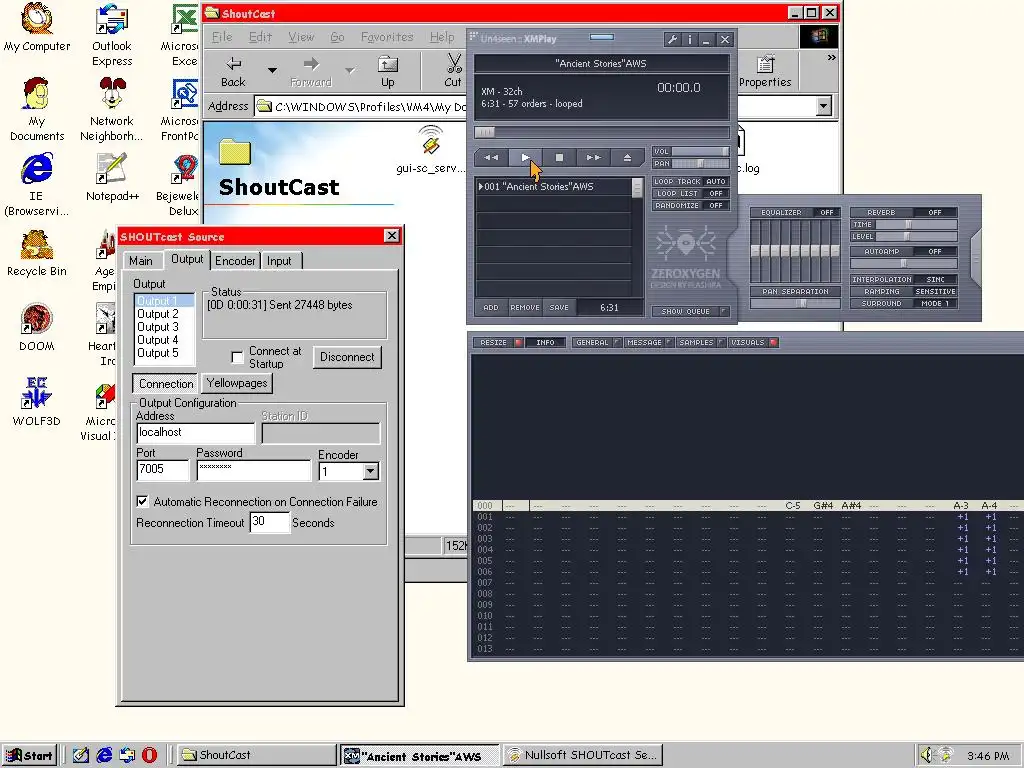The height and width of the screenshot is (768, 1024).
Task: Skip to next track in XMPlay
Action: (x=593, y=157)
